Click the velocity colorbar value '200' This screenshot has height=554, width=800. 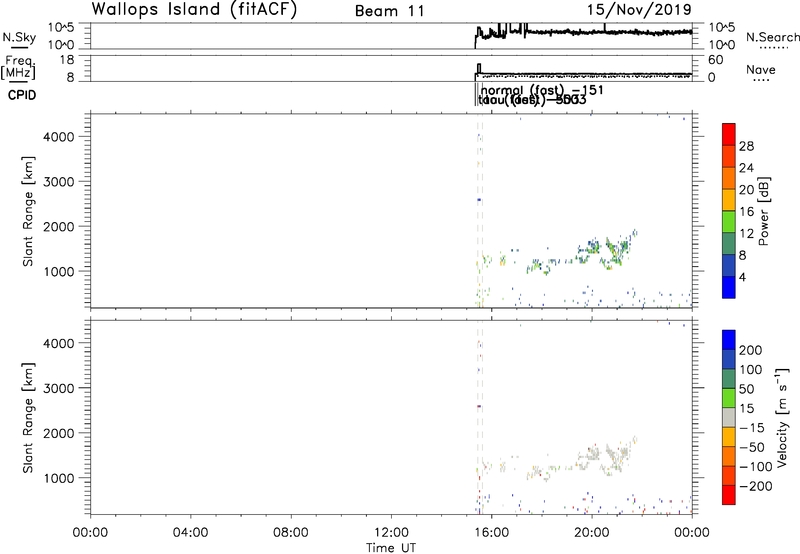[x=751, y=350]
